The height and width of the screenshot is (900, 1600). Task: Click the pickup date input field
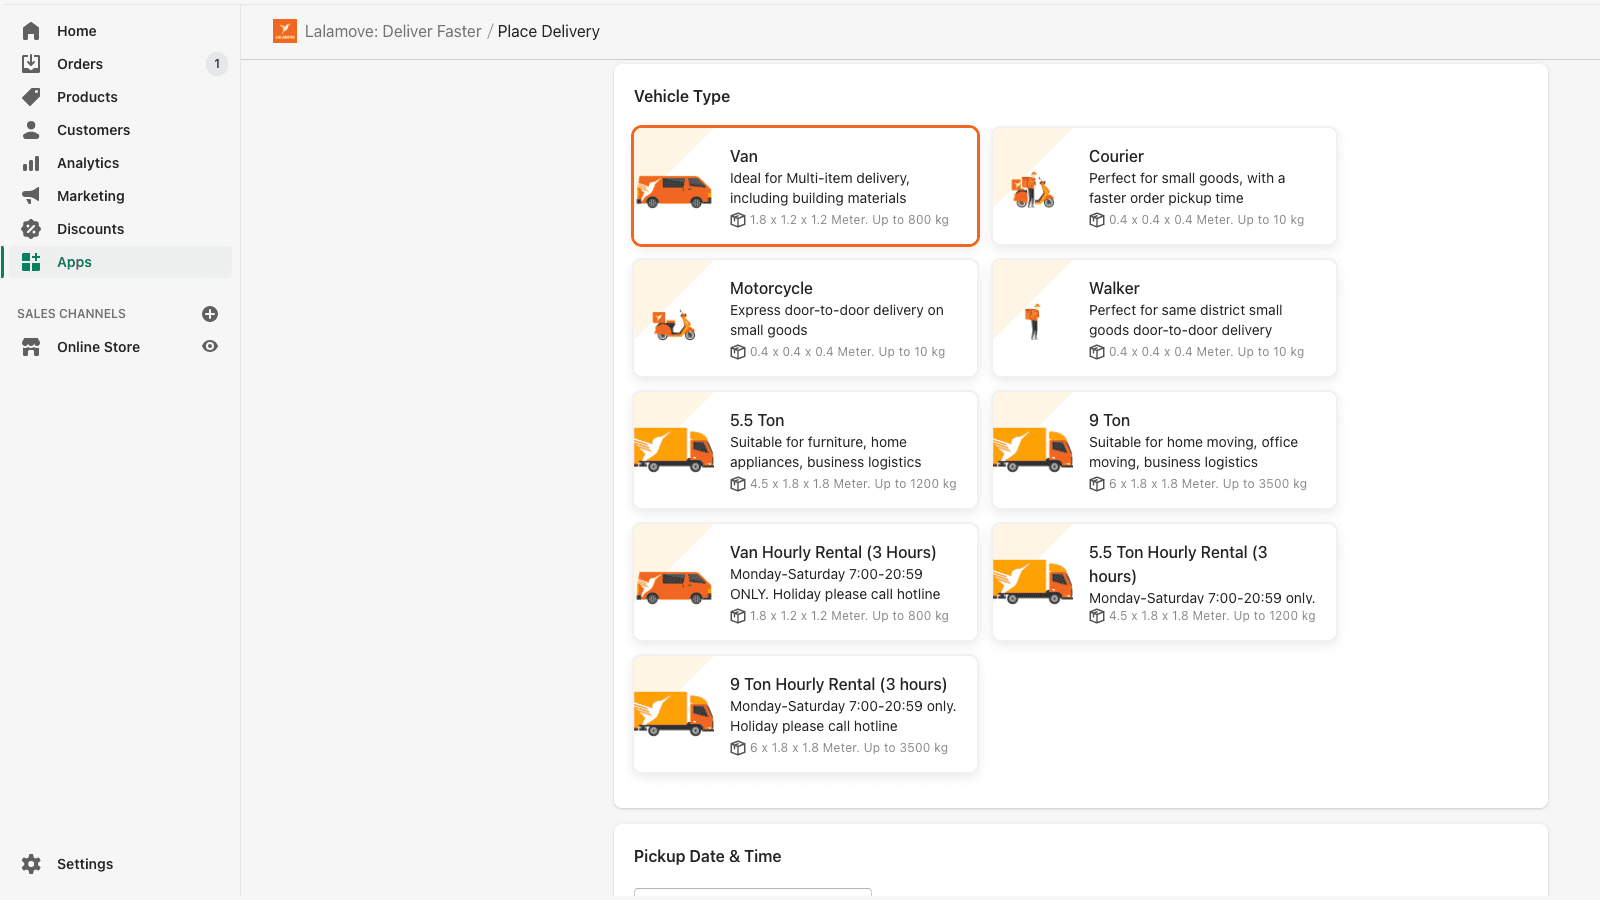[752, 894]
